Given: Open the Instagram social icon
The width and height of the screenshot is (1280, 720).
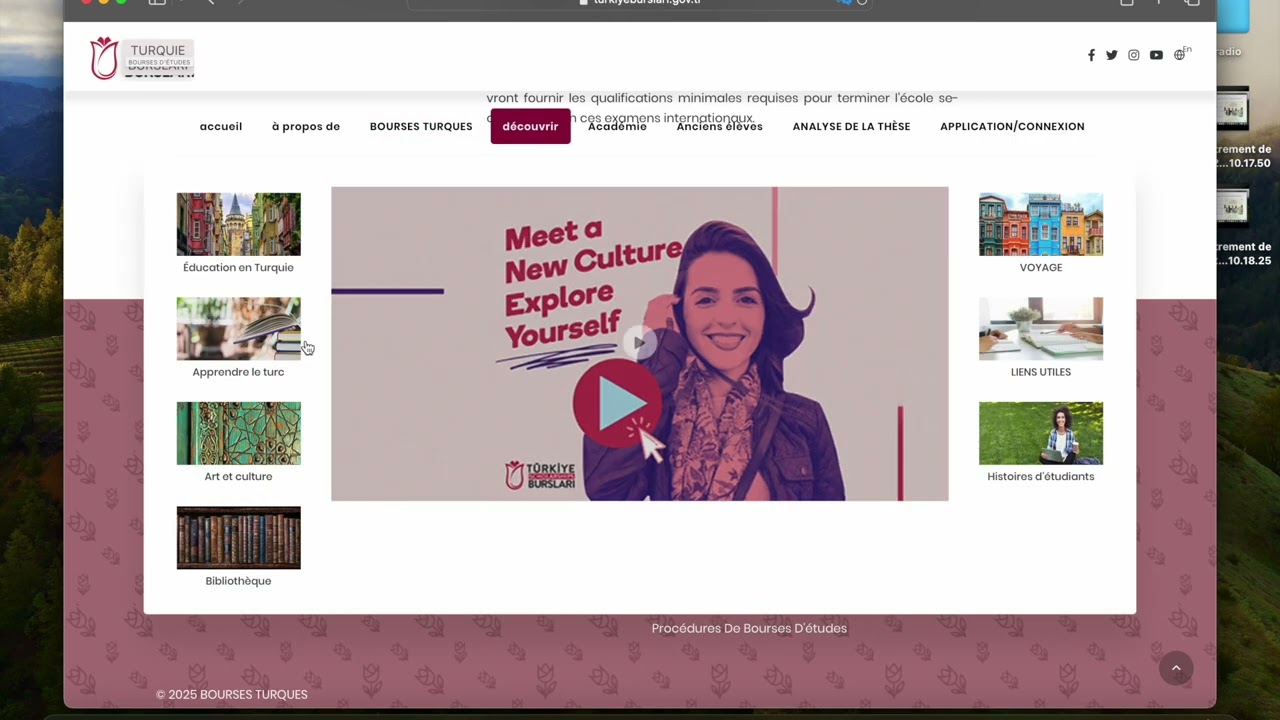Looking at the screenshot, I should coord(1133,55).
